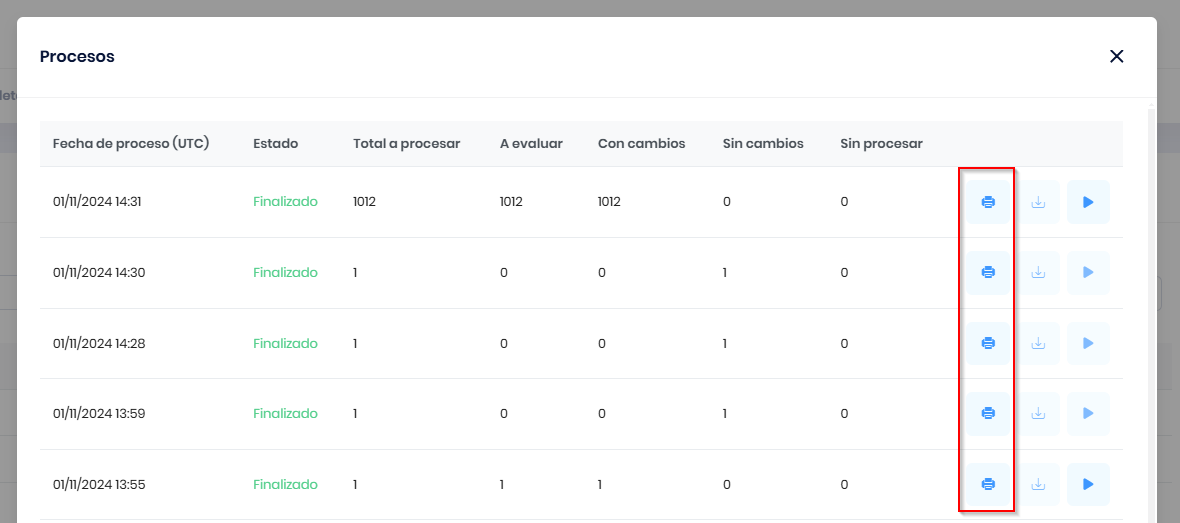Click play icon for 14:28 process
This screenshot has width=1180, height=523.
point(1088,343)
